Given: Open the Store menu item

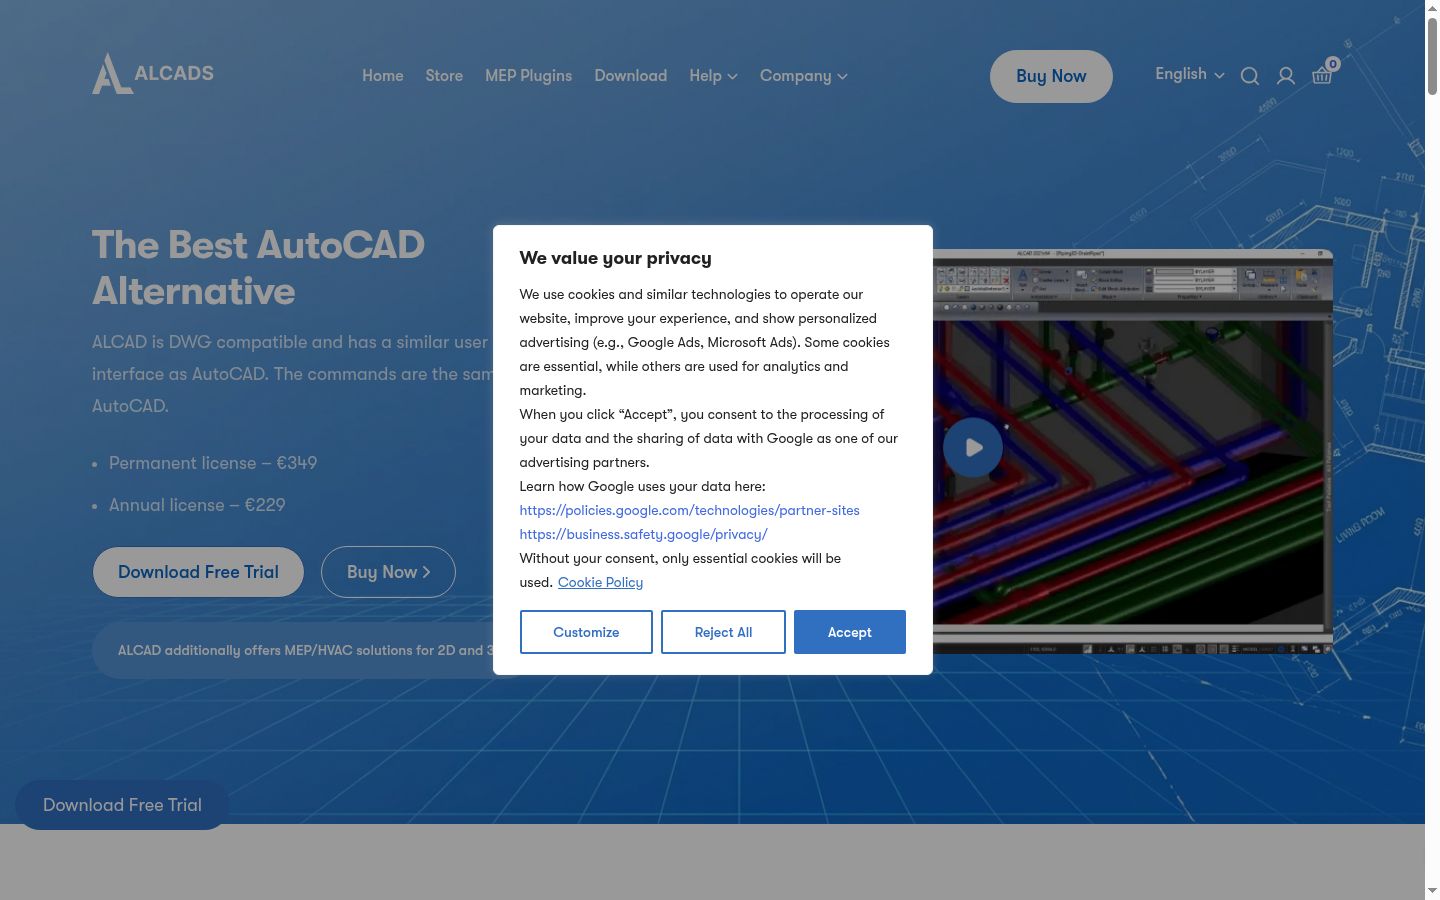Looking at the screenshot, I should click(x=444, y=76).
